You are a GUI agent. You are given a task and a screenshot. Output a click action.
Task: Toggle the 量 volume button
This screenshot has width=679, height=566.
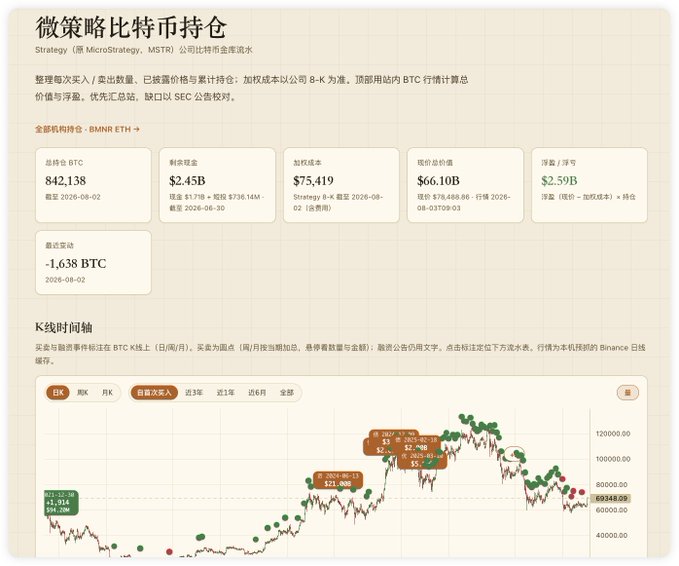coord(627,393)
